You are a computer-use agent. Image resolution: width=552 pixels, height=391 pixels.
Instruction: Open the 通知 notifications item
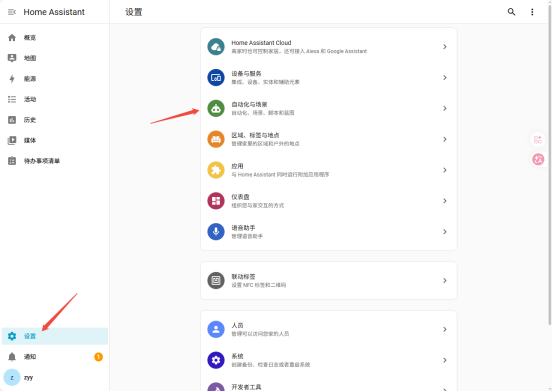click(x=55, y=357)
